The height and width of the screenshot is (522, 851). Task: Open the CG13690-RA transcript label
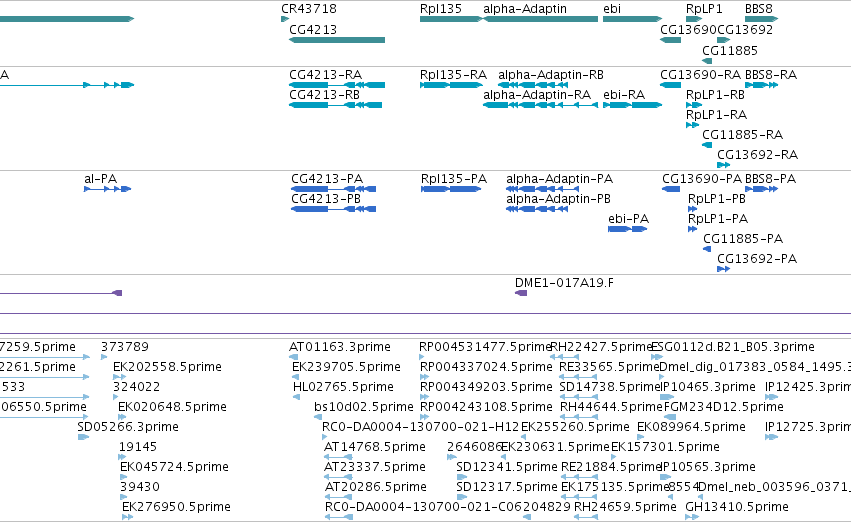pyautogui.click(x=701, y=75)
